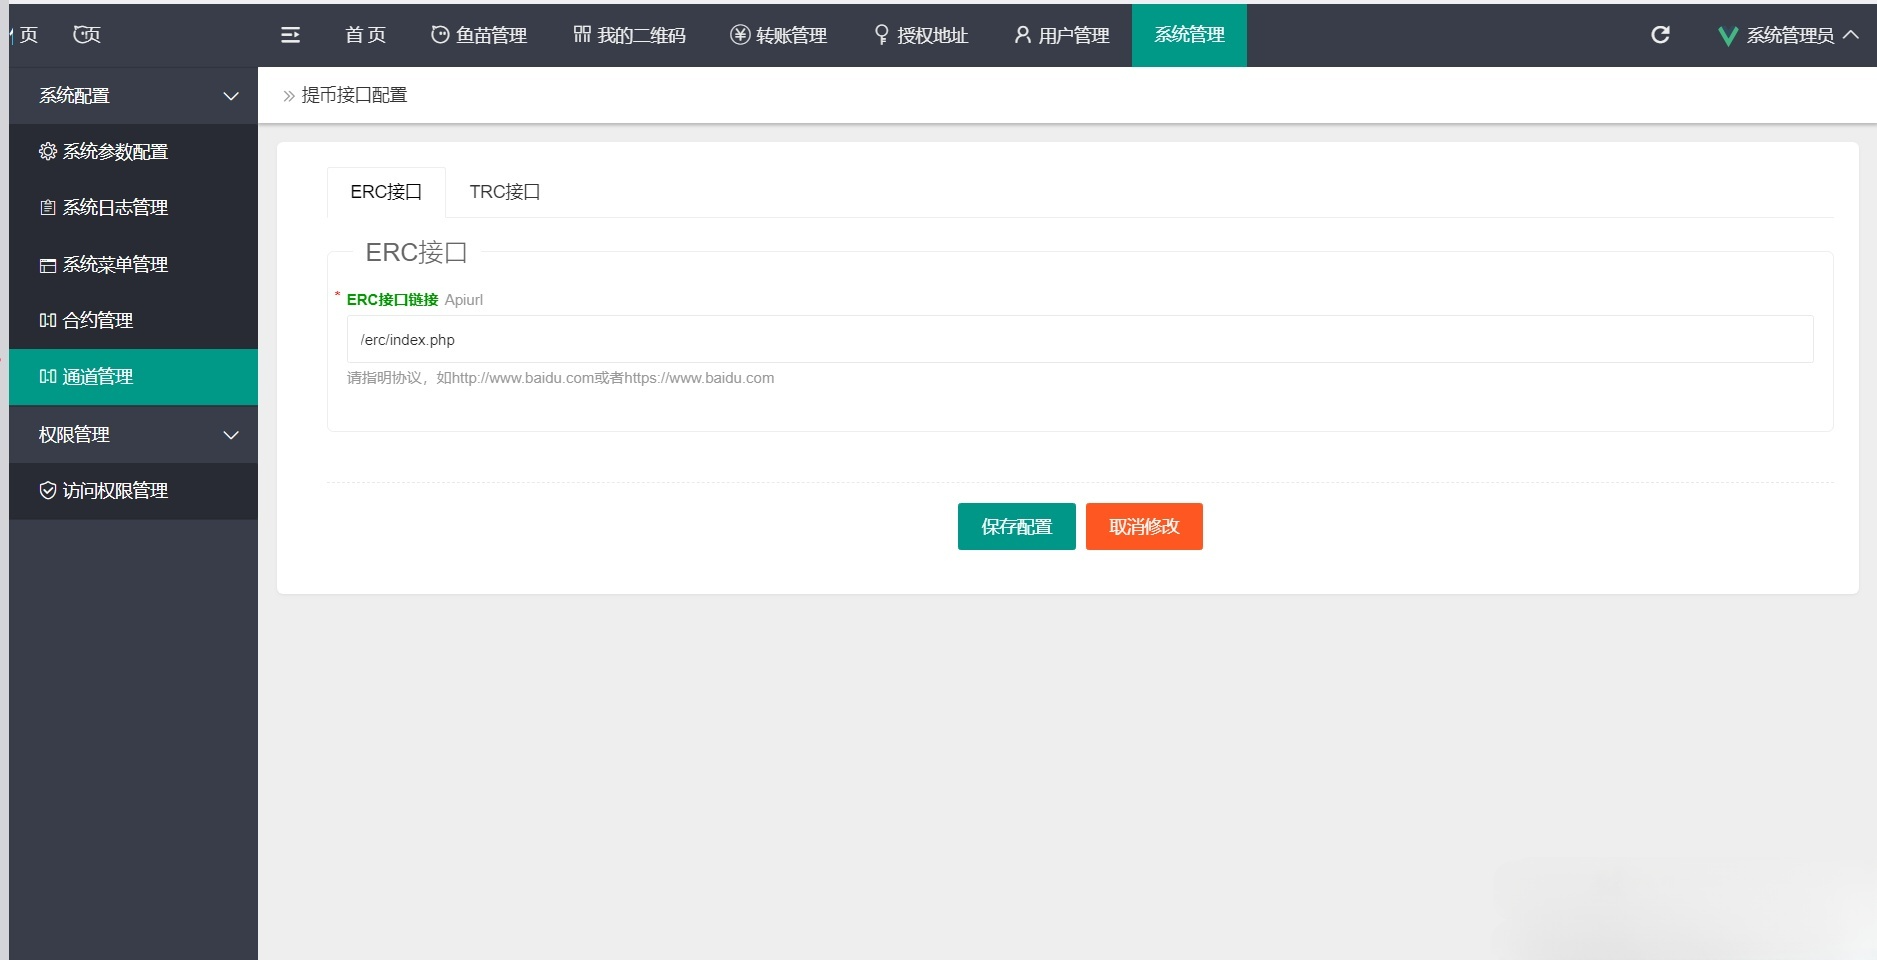Select the gear icon for 系统参数配置
Image resolution: width=1877 pixels, height=960 pixels.
47,151
